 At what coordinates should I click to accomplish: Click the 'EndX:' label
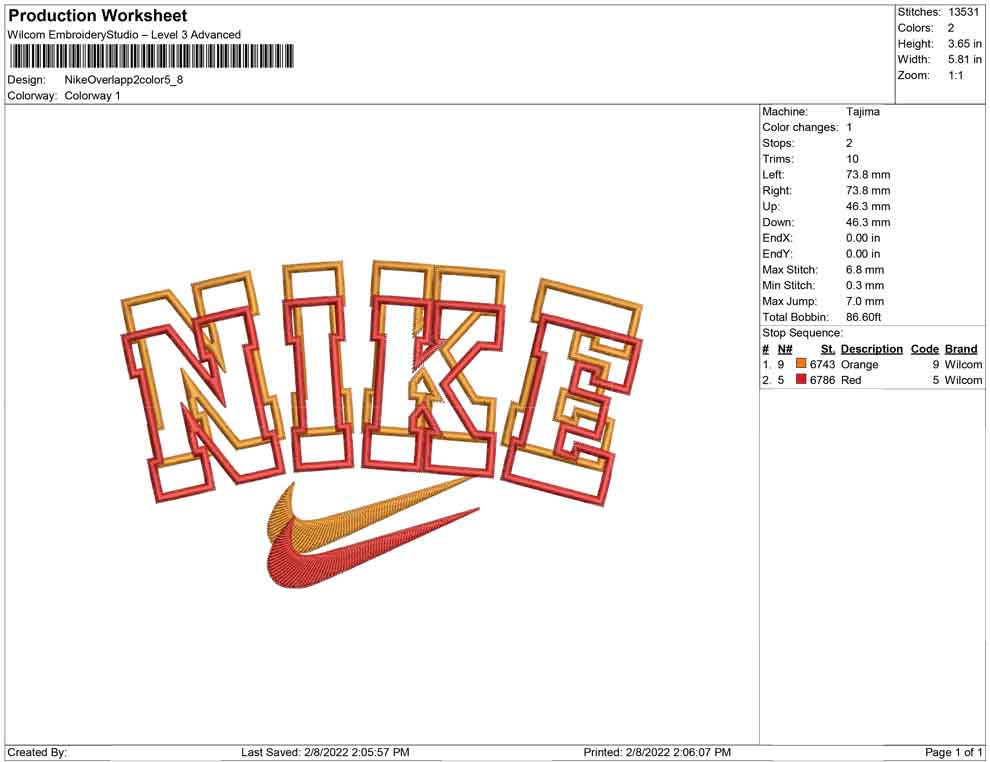click(777, 238)
